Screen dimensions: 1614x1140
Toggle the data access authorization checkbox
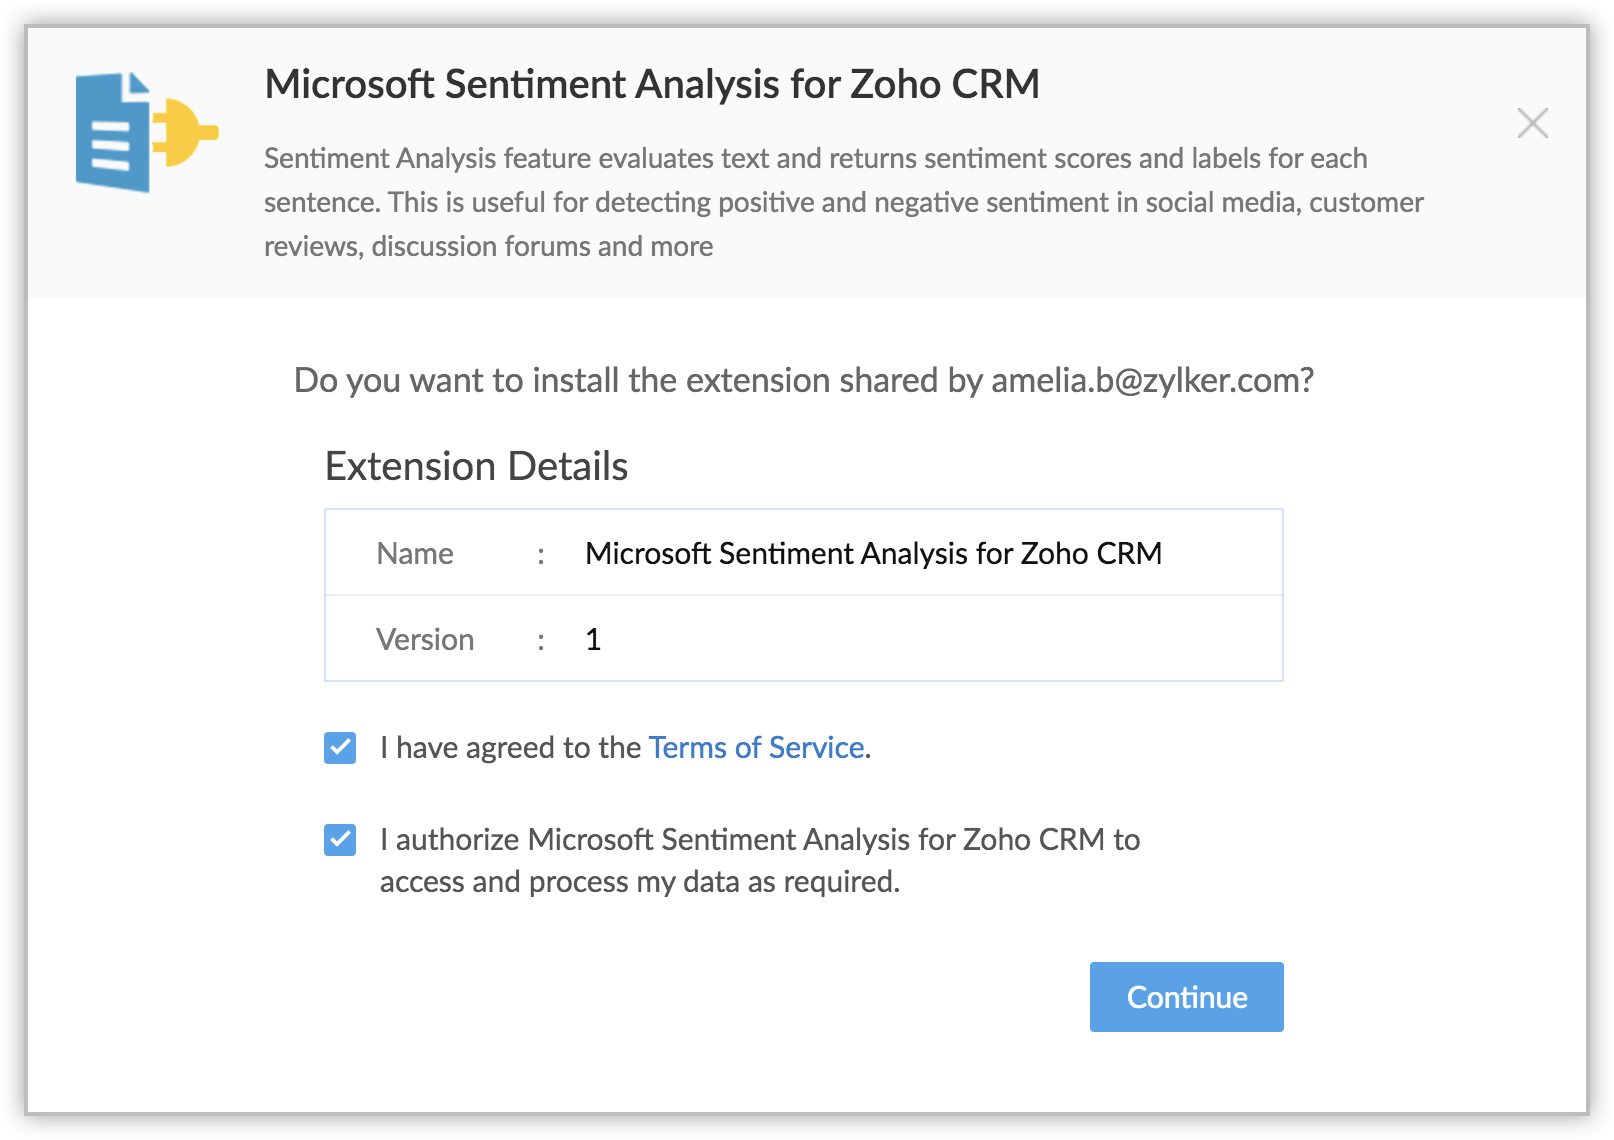click(x=340, y=840)
